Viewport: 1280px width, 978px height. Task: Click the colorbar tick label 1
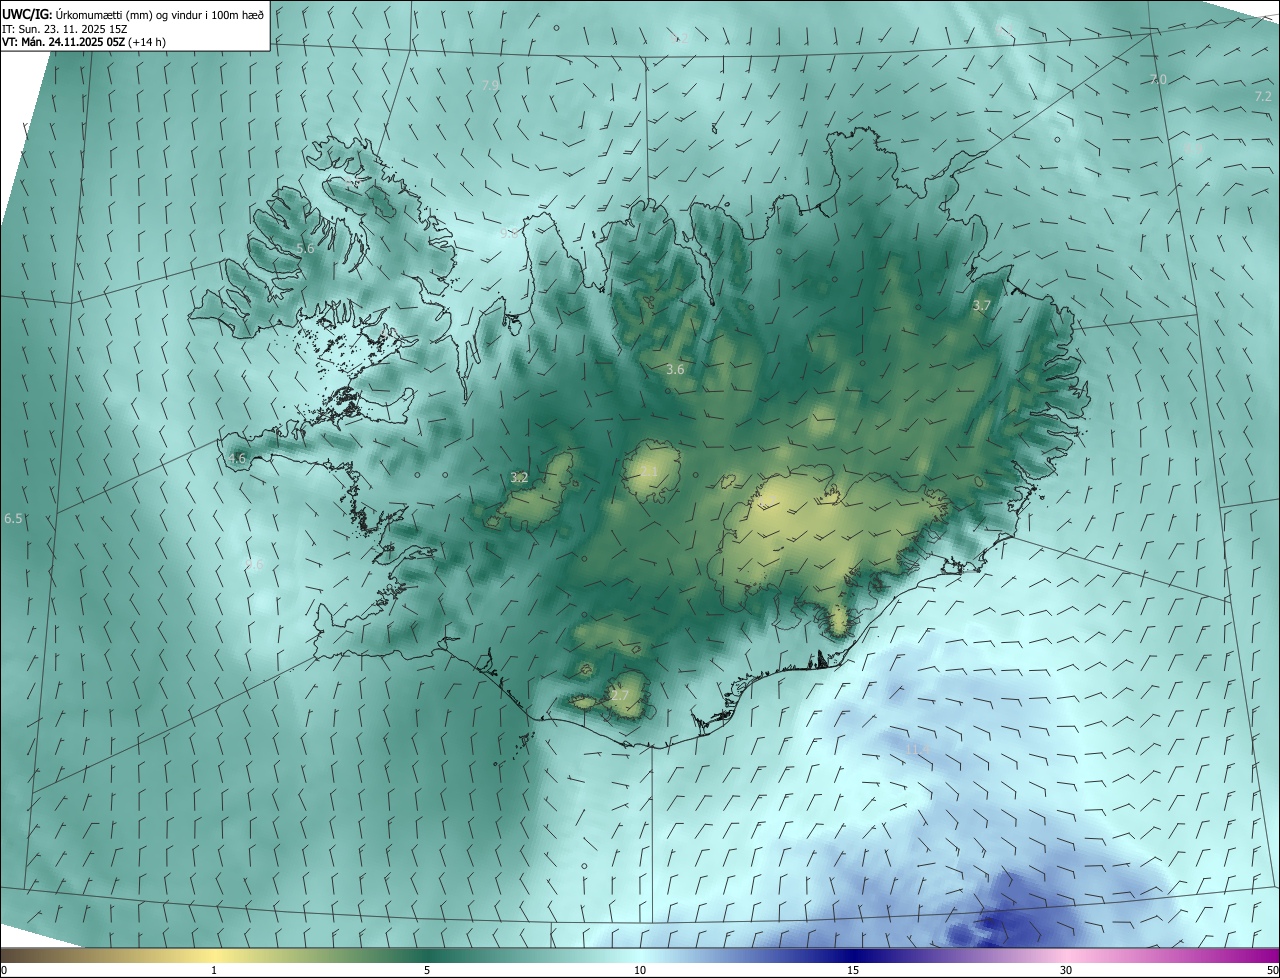click(x=214, y=970)
